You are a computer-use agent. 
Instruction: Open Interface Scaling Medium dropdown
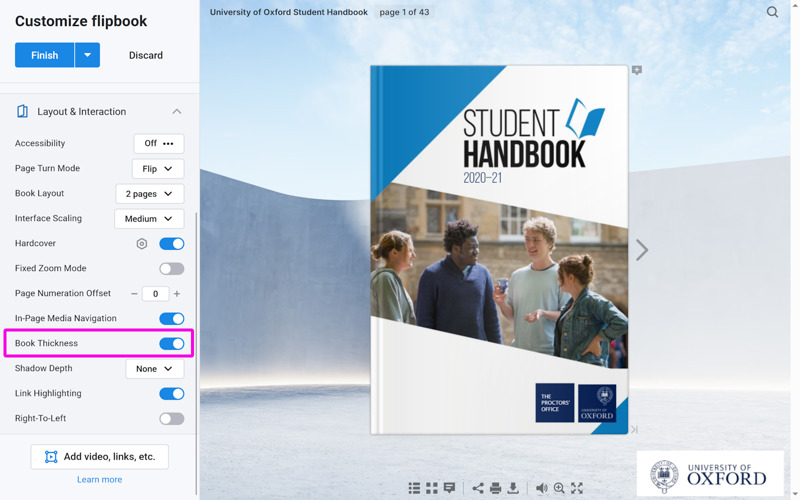tap(149, 219)
